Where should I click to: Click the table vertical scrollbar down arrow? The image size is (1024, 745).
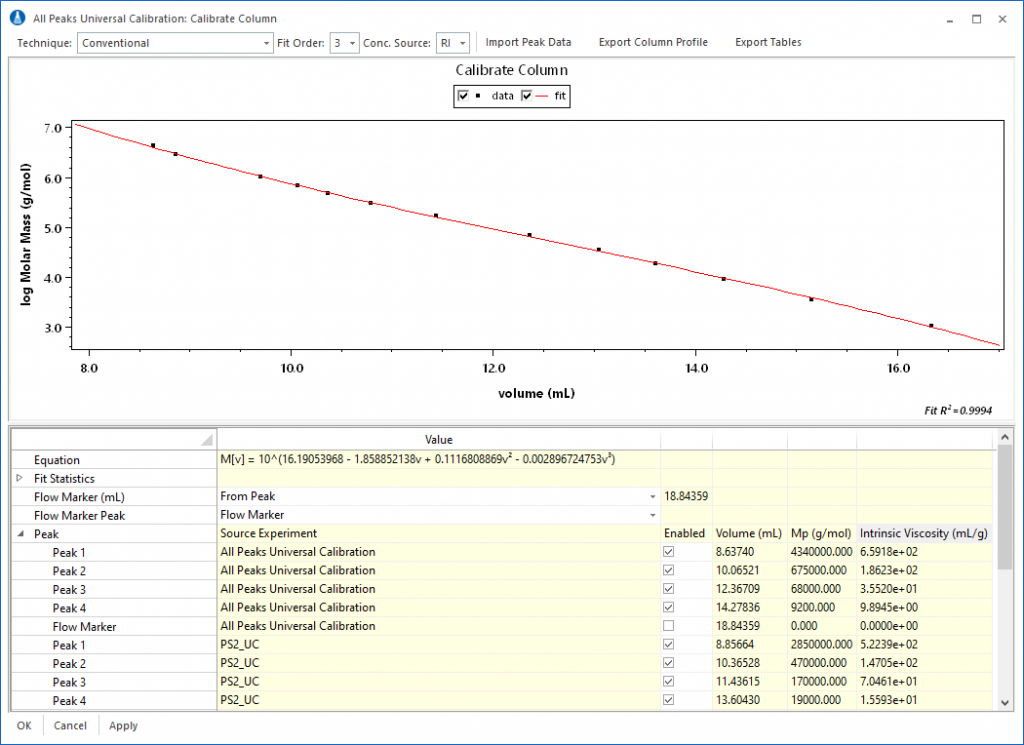point(1005,702)
